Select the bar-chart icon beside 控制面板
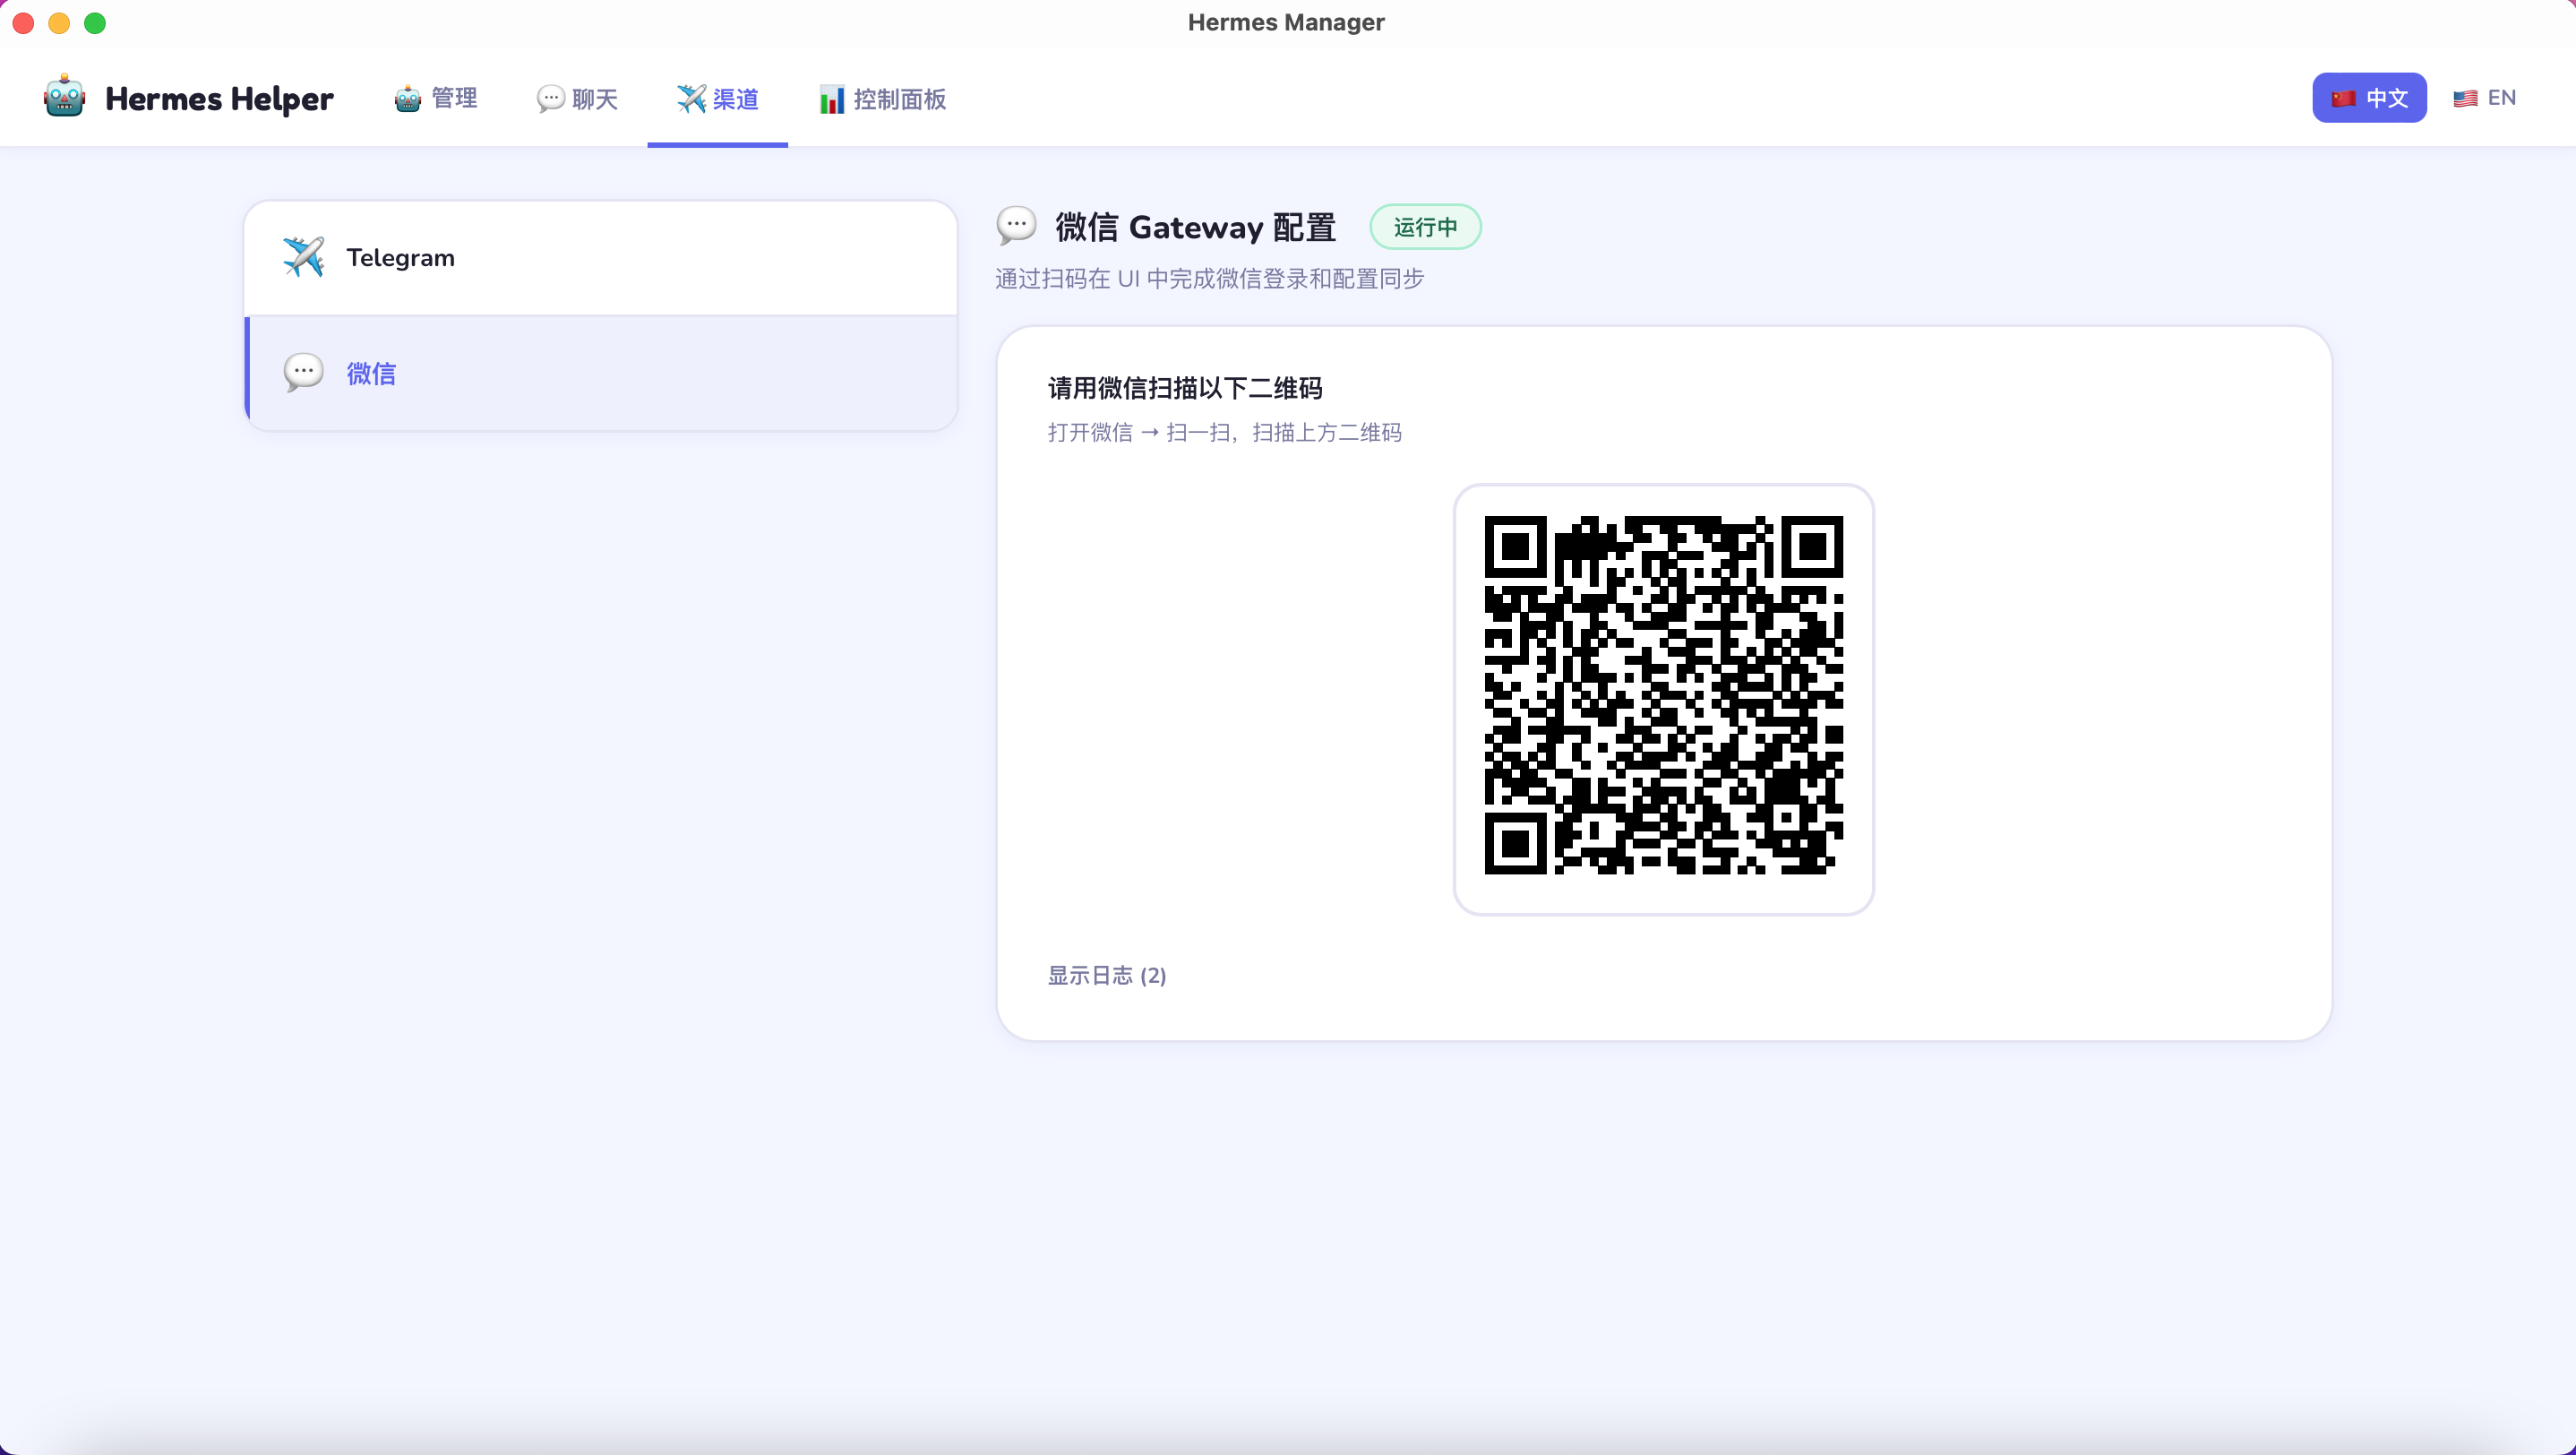Screen dimensions: 2576x1455 coord(831,98)
